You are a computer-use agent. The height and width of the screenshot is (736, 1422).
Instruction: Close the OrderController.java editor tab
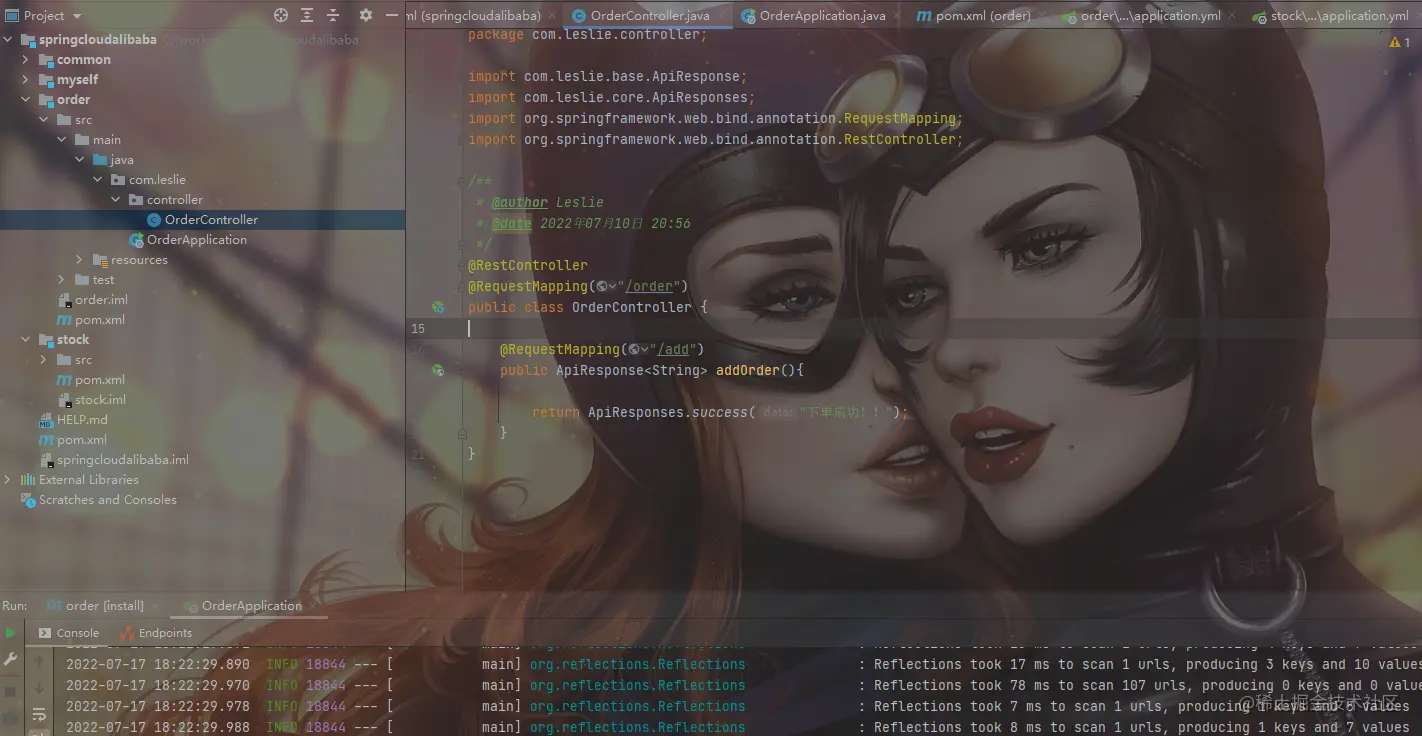click(x=722, y=16)
